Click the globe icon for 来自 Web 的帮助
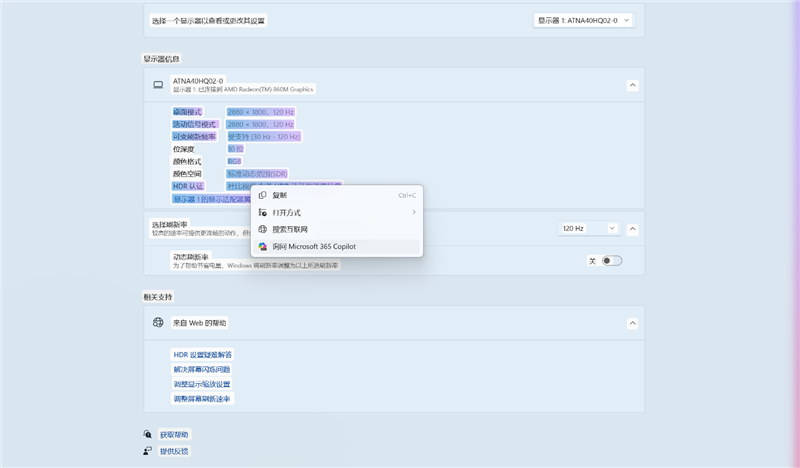The height and width of the screenshot is (468, 800). pyautogui.click(x=158, y=323)
